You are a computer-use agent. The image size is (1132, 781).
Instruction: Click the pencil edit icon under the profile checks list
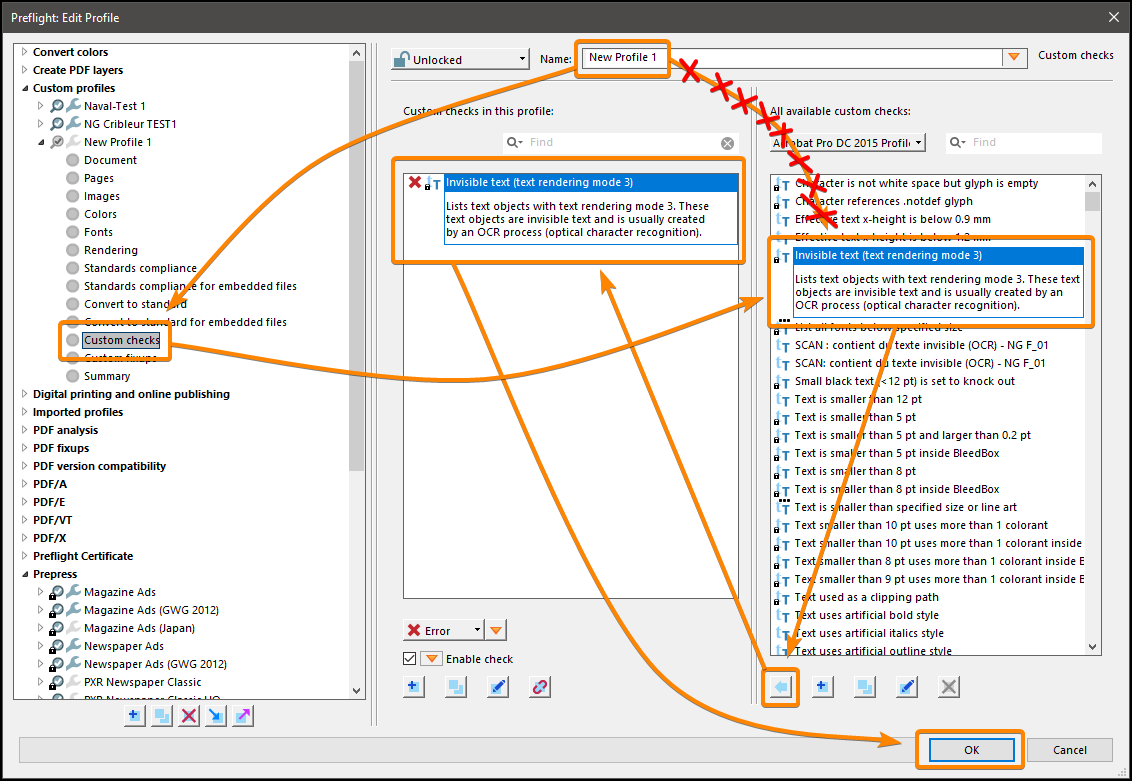497,687
